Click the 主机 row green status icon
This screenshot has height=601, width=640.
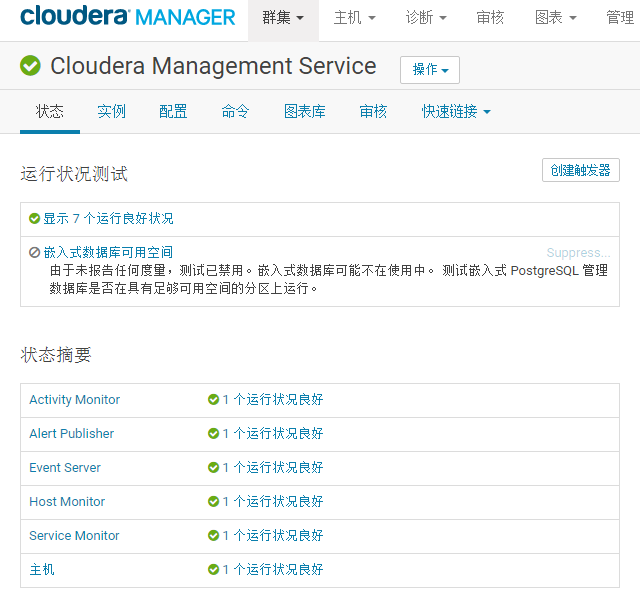pos(213,569)
